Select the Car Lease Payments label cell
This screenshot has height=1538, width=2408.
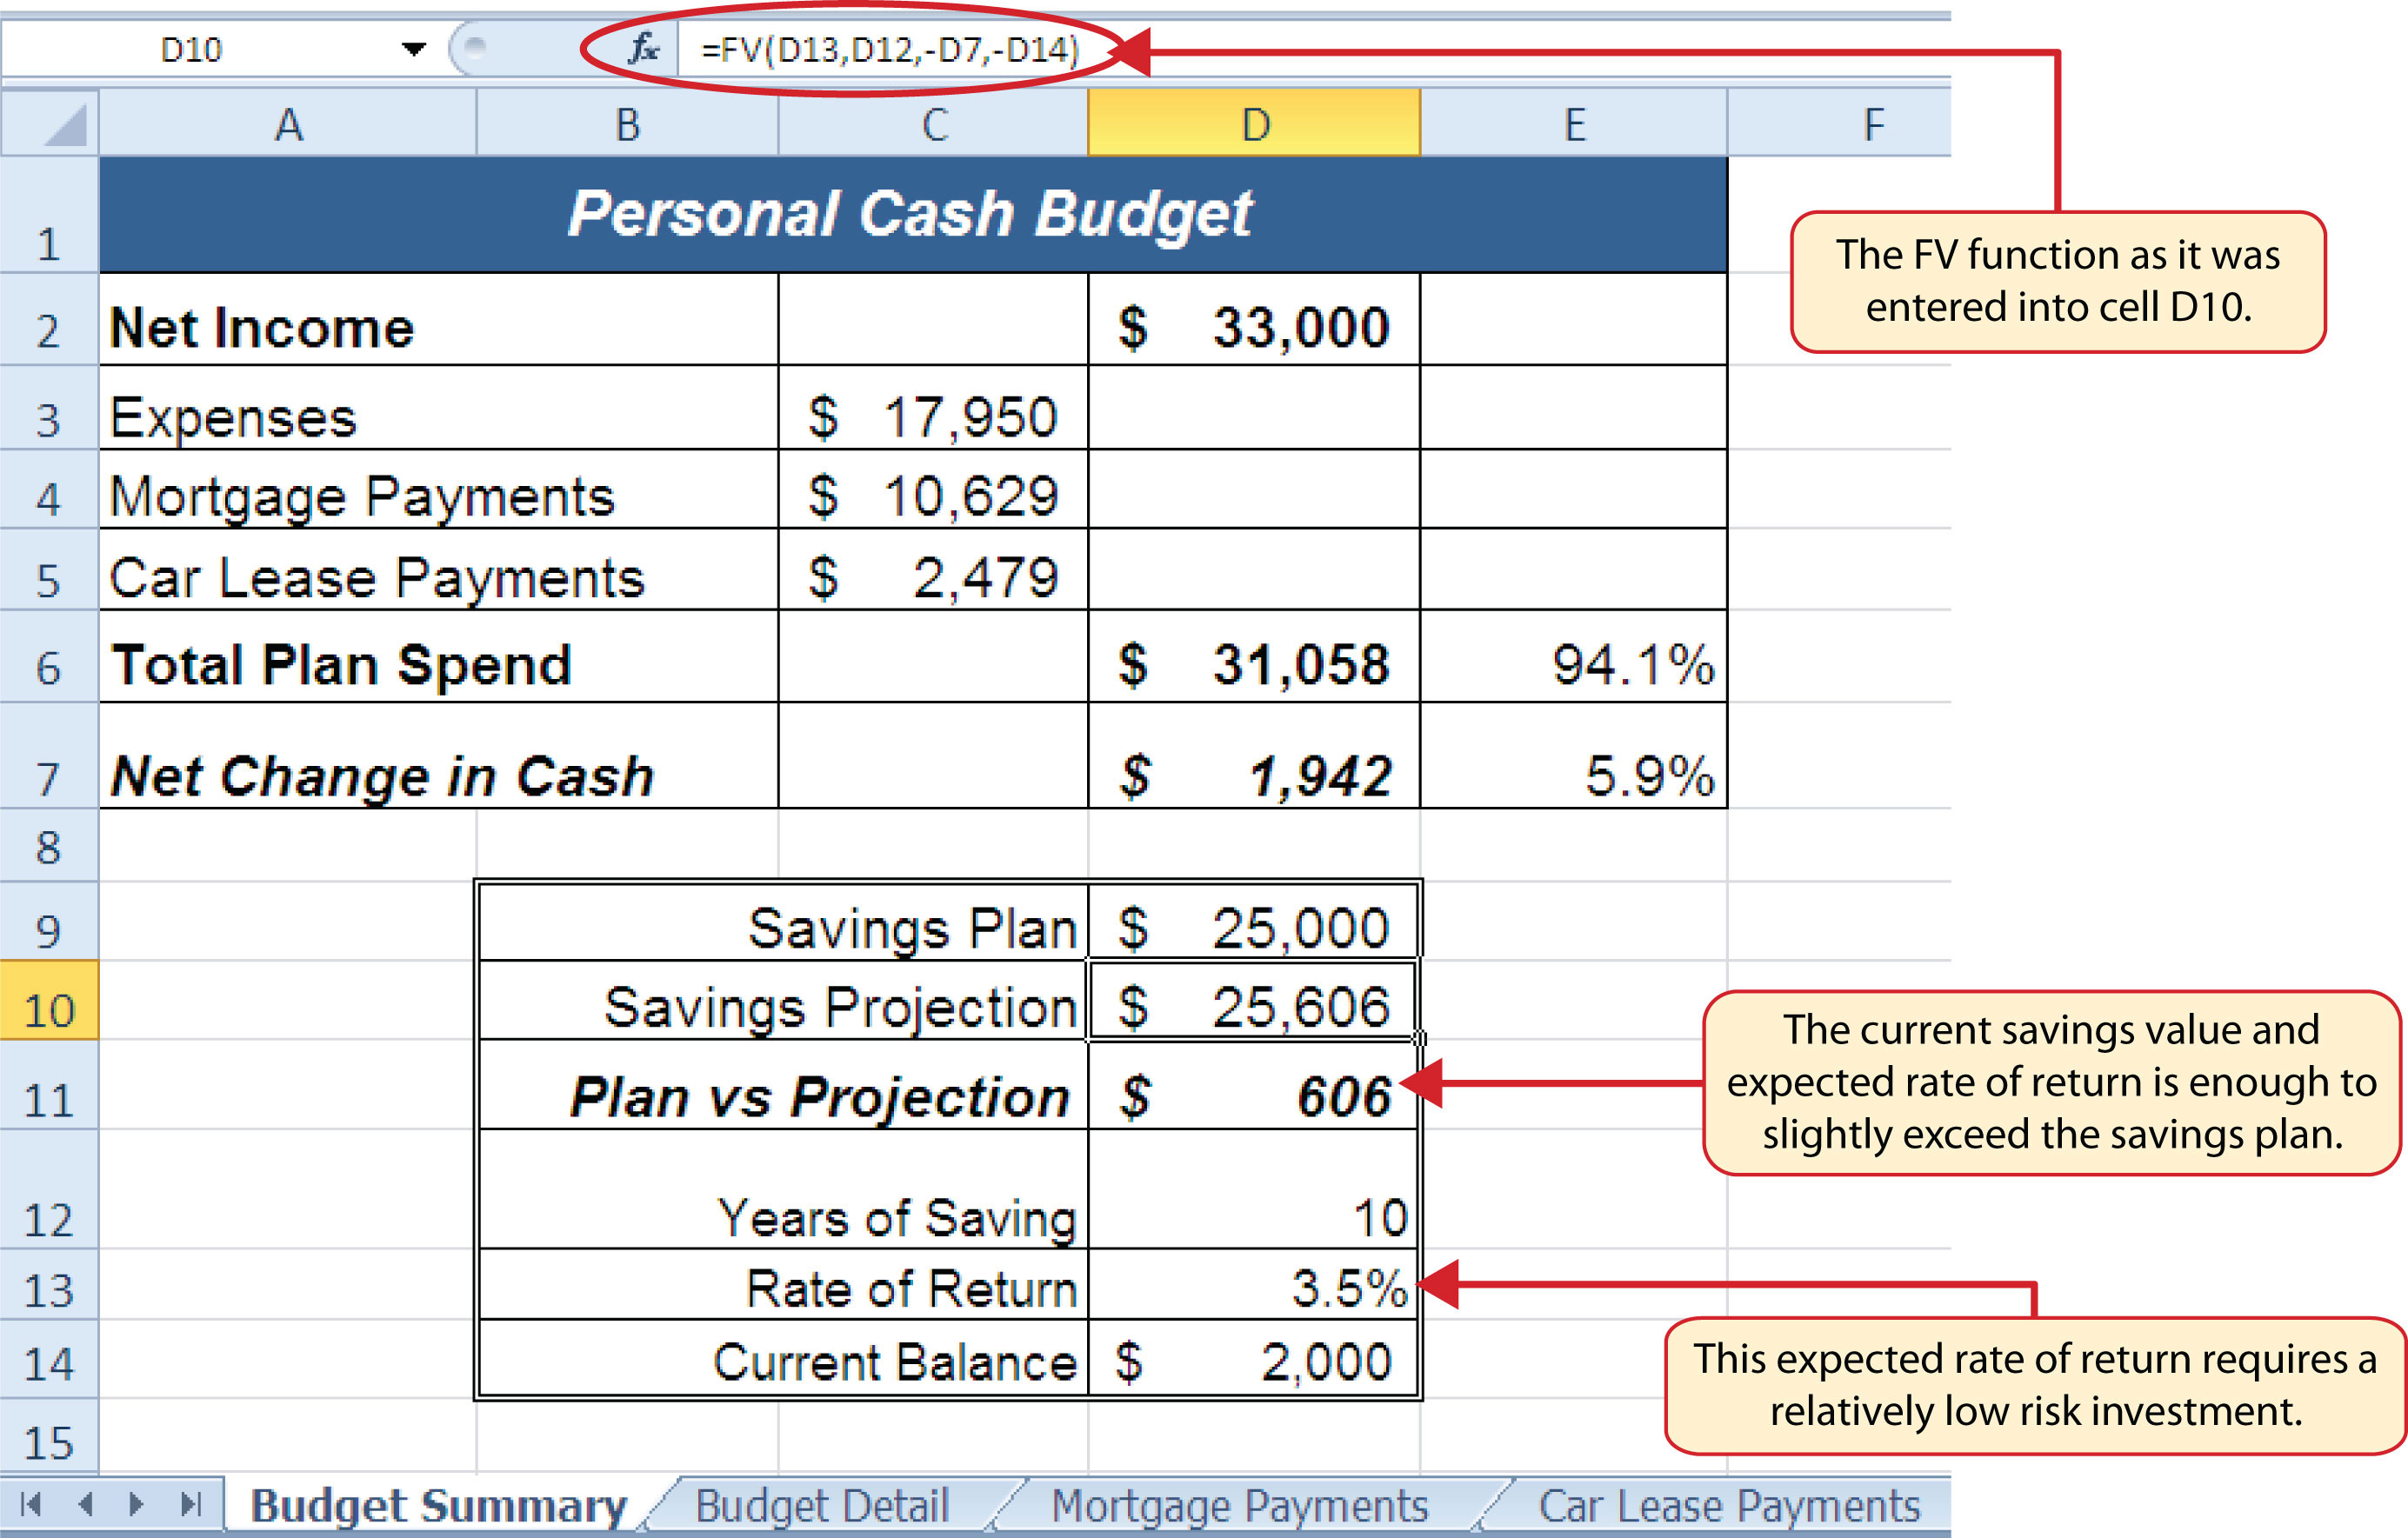439,570
